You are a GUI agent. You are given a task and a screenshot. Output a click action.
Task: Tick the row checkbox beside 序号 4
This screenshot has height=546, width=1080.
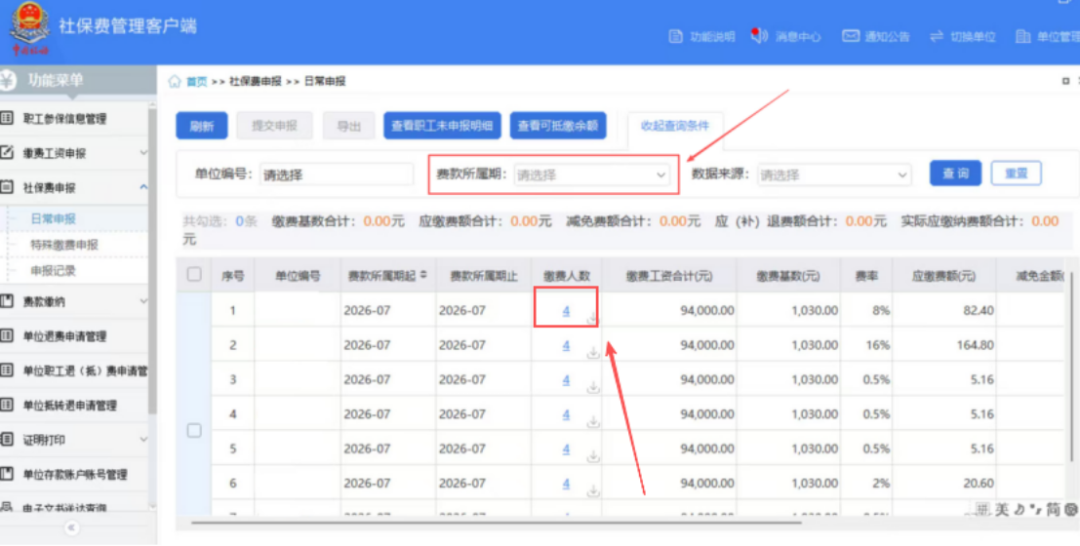[194, 430]
